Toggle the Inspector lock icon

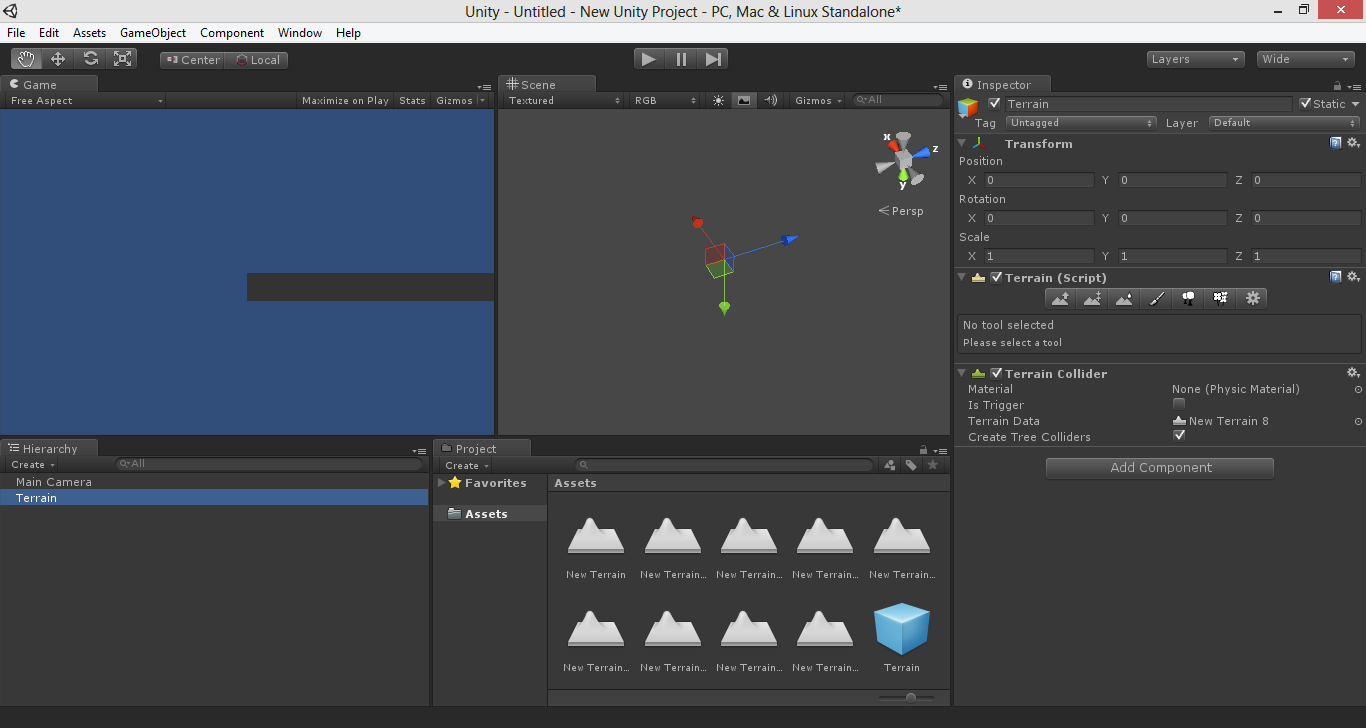point(1337,86)
